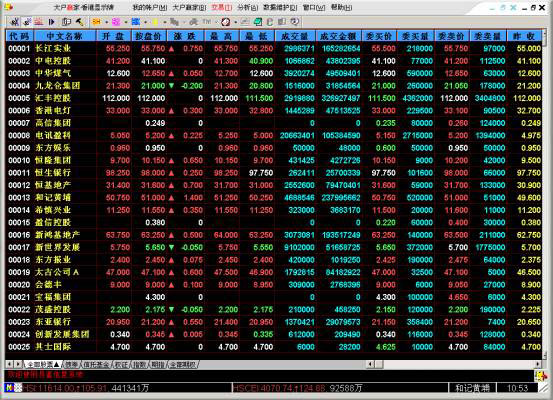Expand dropdown arrow next to blue HK icon
The width and height of the screenshot is (553, 400).
[x=146, y=22]
